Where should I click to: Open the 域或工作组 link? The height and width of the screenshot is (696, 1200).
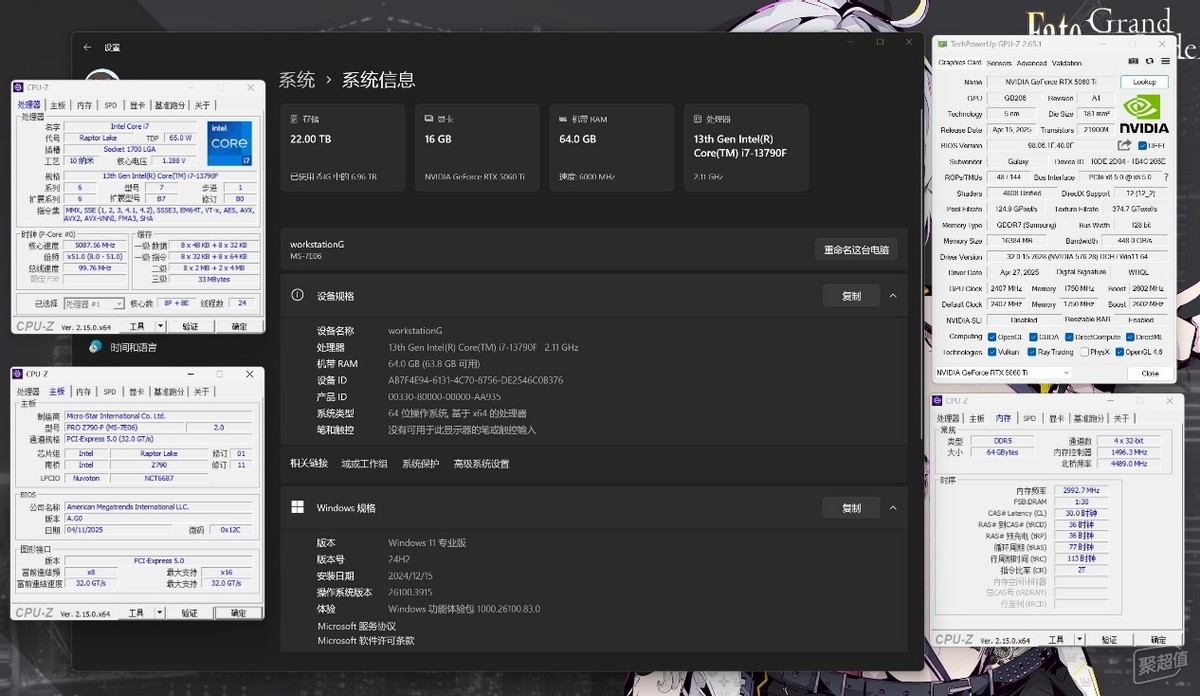pyautogui.click(x=364, y=464)
